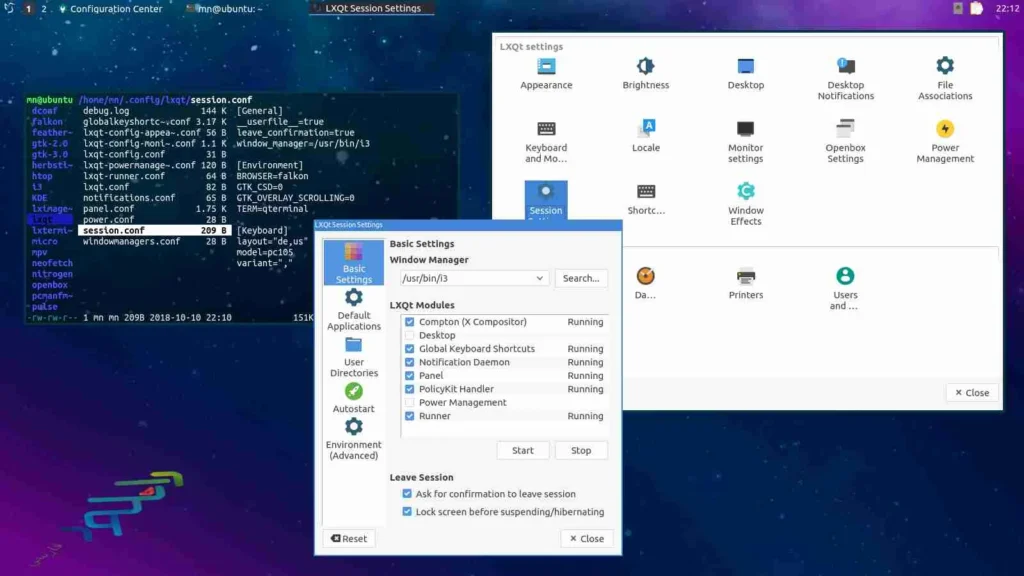This screenshot has height=576, width=1024.
Task: Click Search... button for window manager
Action: pos(581,278)
